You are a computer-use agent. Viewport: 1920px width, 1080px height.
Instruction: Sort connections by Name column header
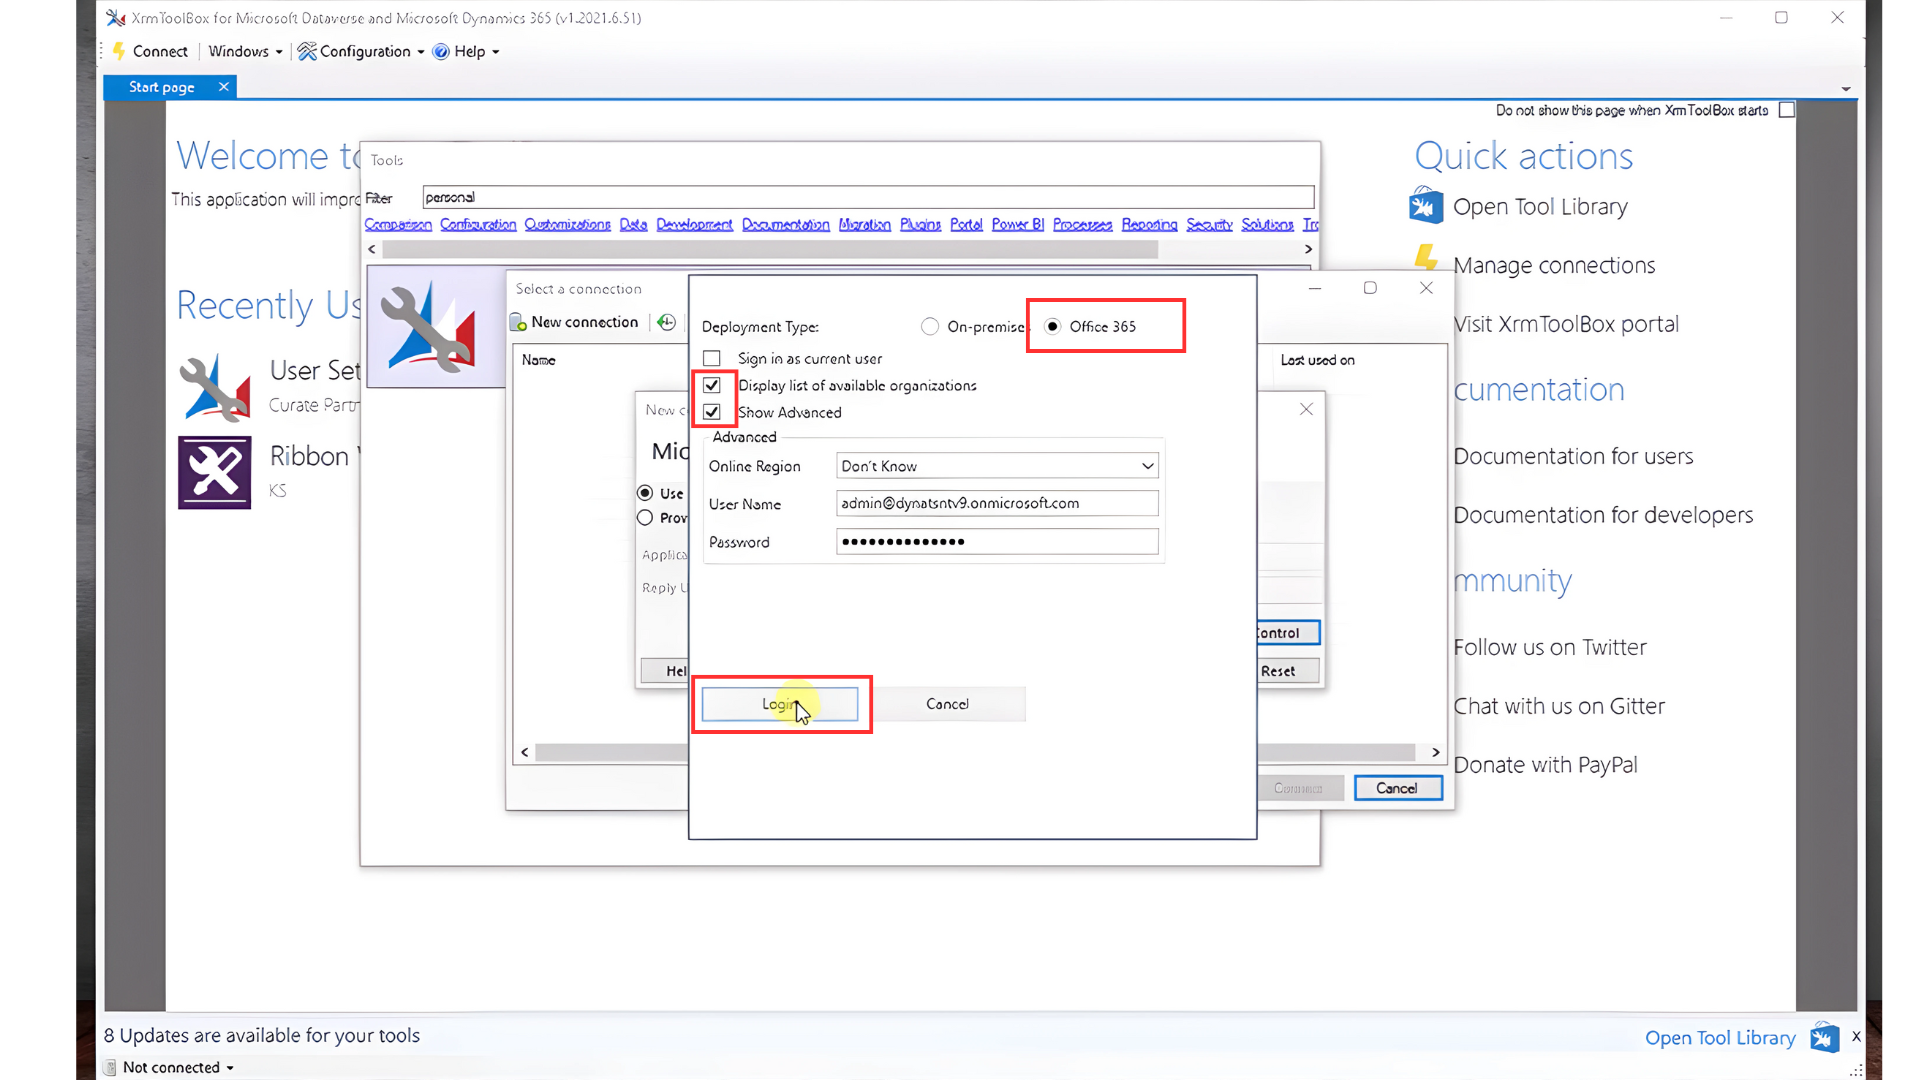tap(539, 360)
